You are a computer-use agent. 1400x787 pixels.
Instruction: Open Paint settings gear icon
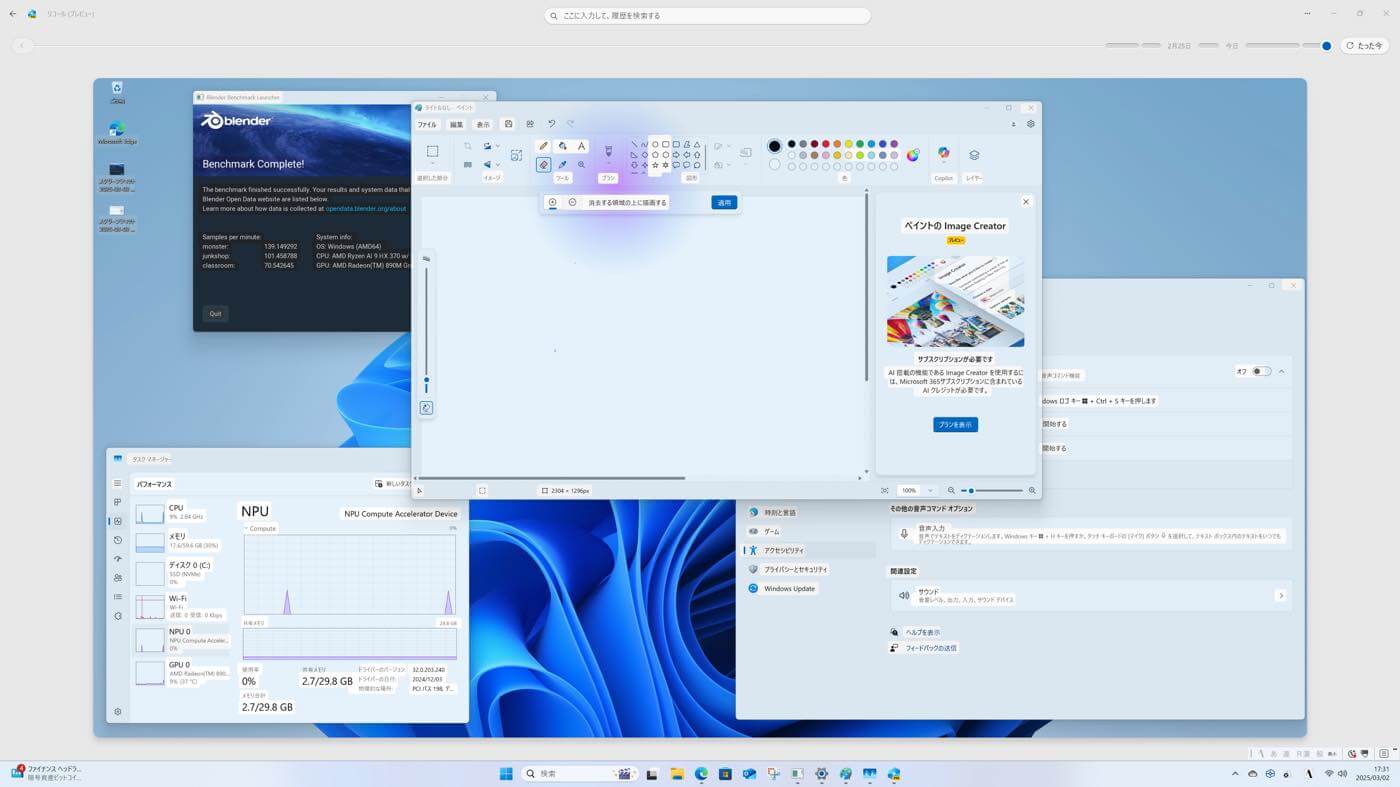click(1031, 124)
